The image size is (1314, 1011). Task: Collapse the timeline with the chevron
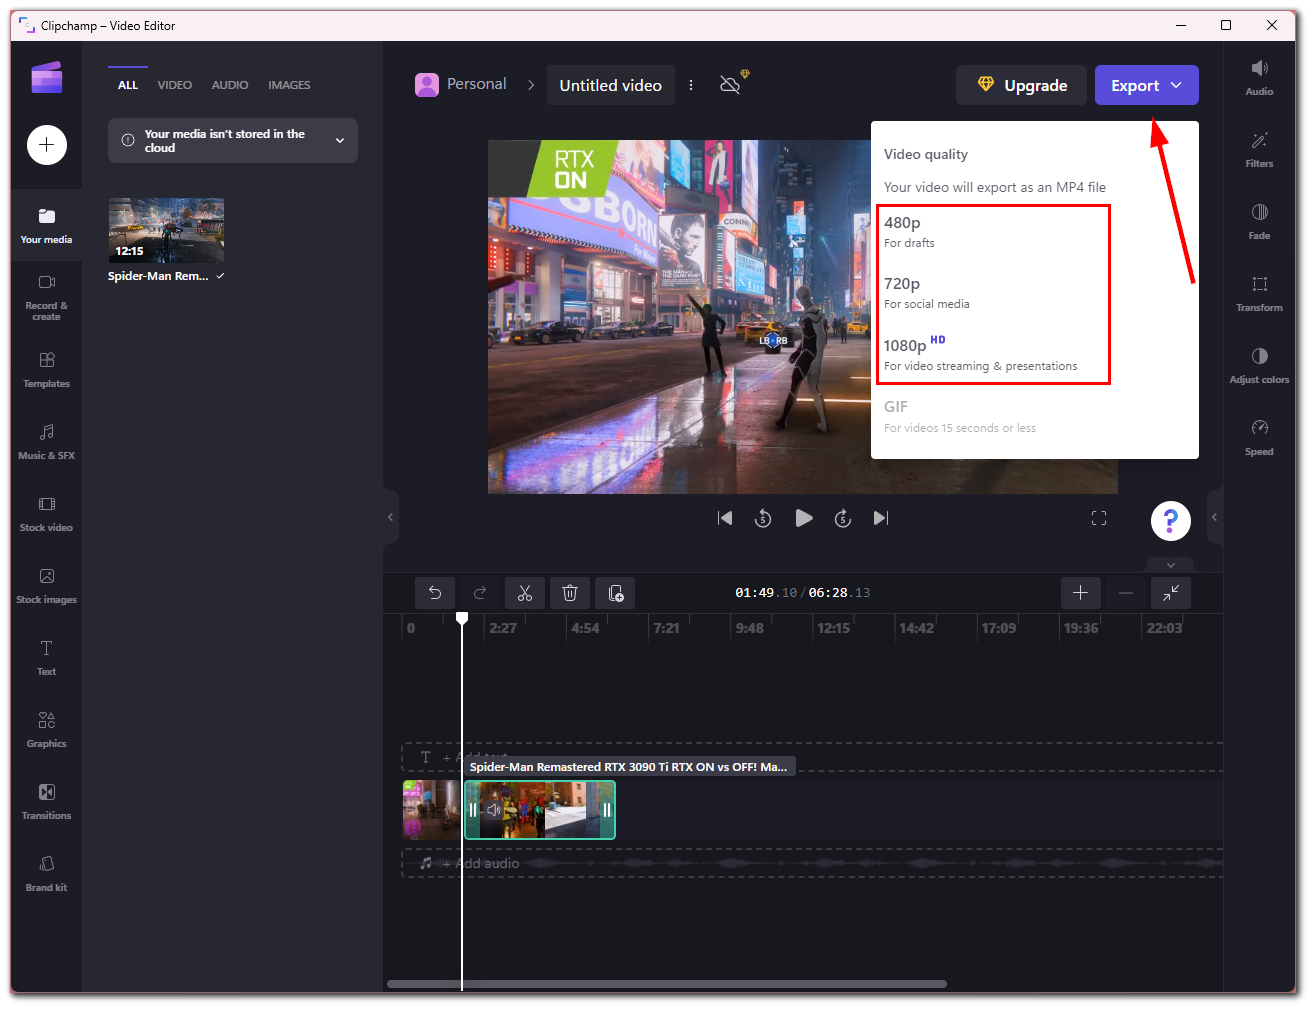pos(1170,565)
